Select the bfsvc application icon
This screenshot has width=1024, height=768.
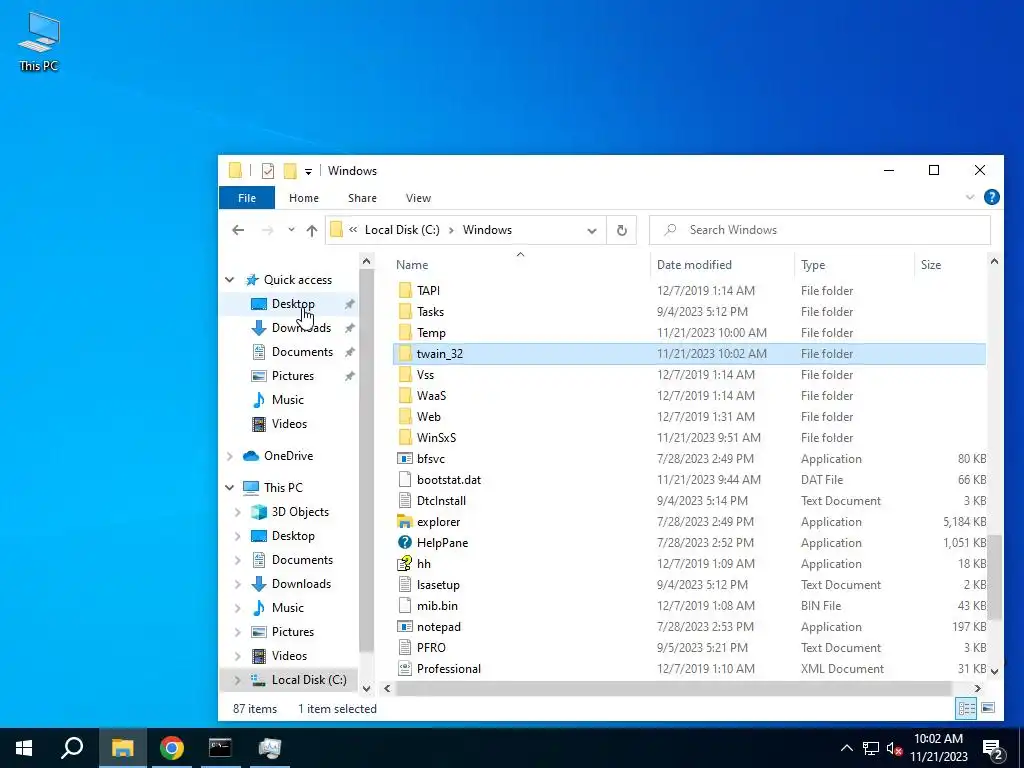(405, 458)
